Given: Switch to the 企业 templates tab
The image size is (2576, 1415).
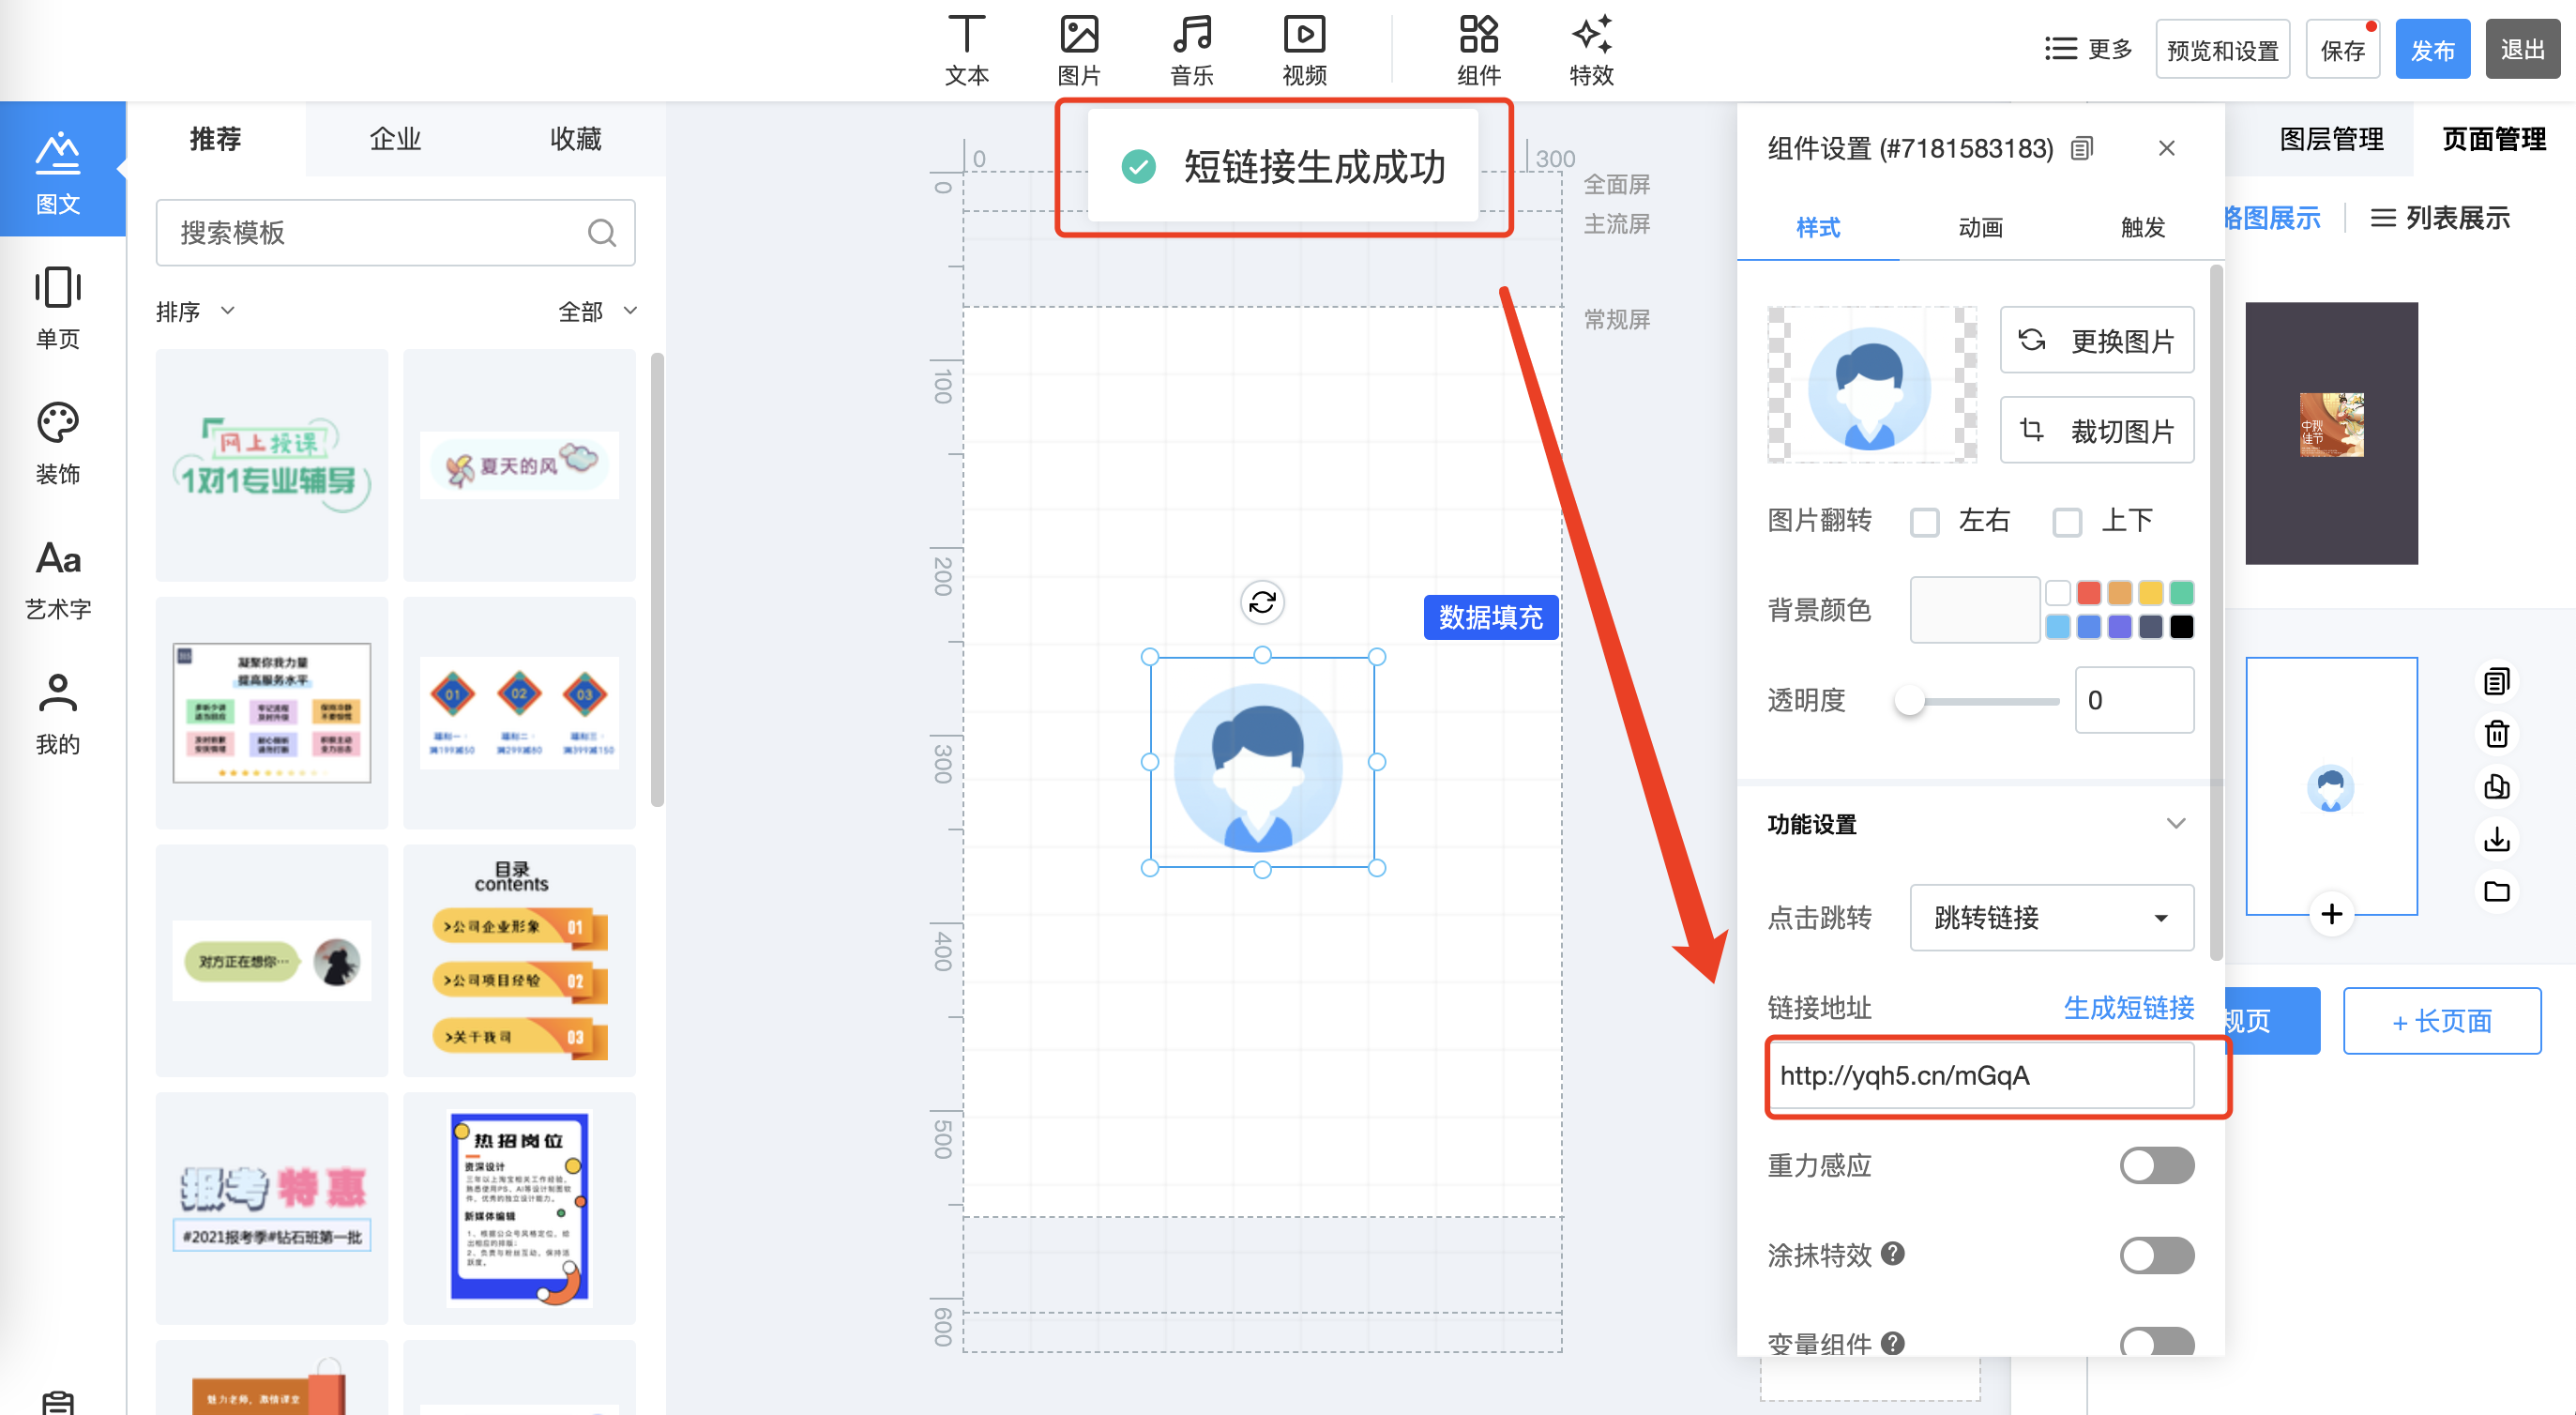Looking at the screenshot, I should coord(395,139).
